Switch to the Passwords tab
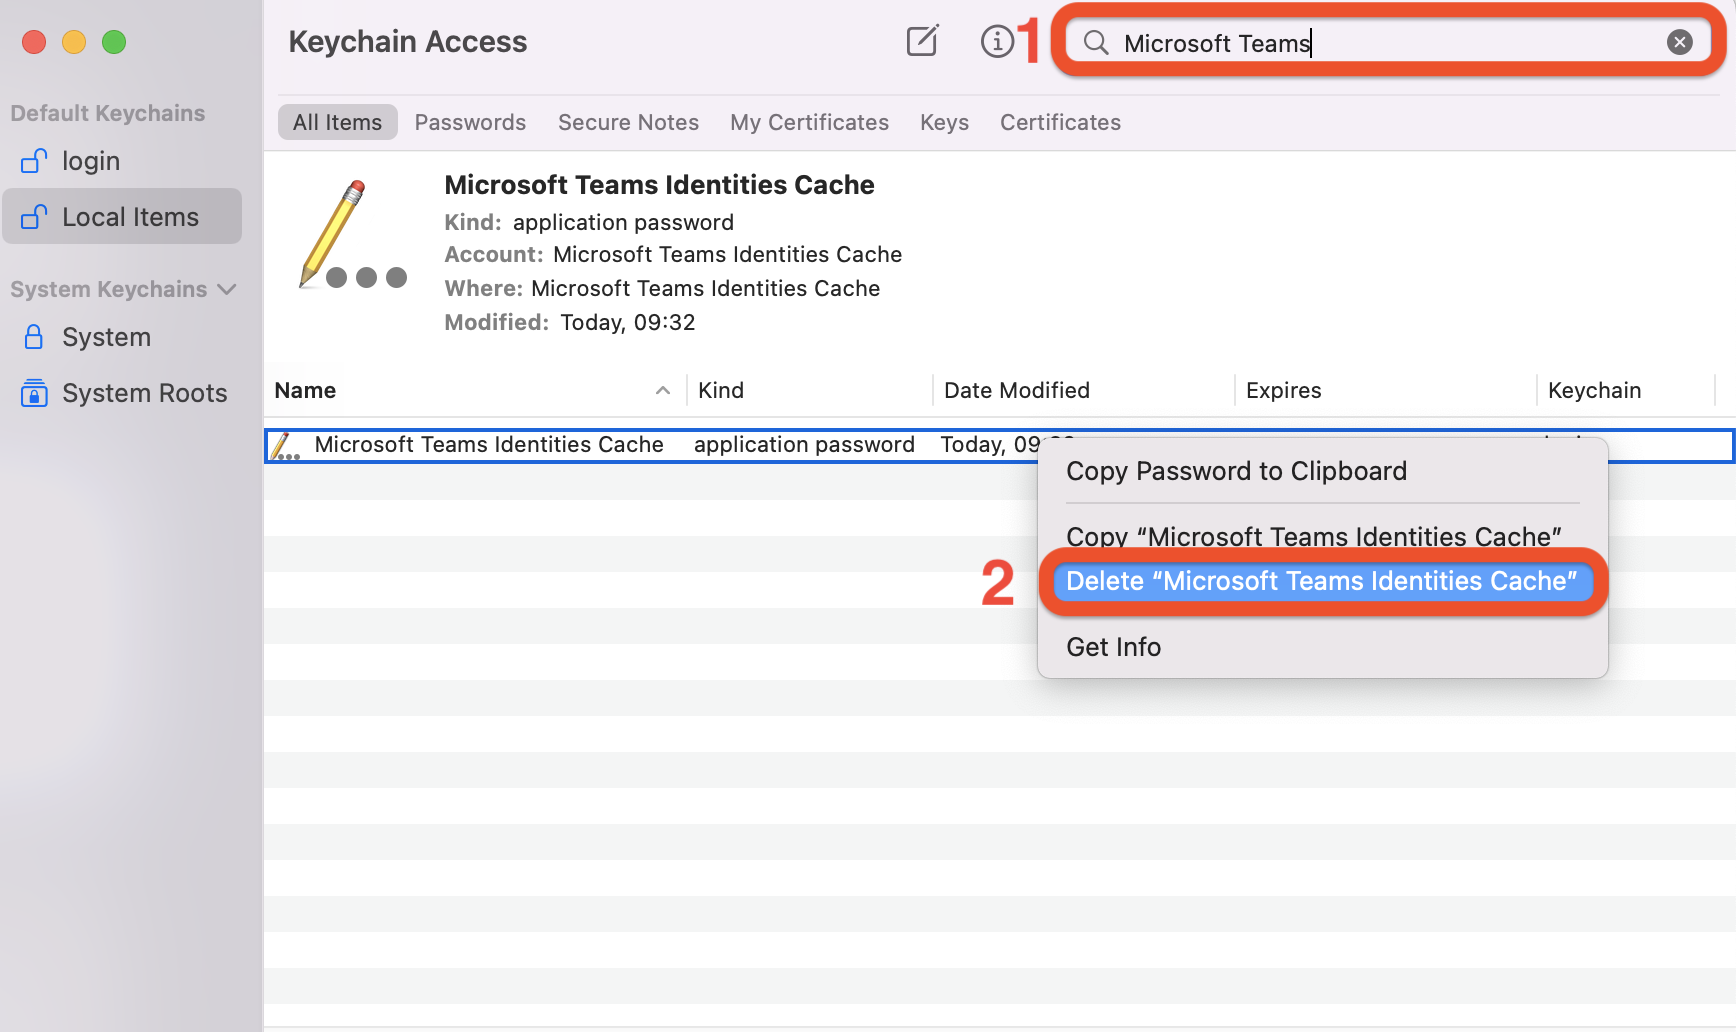The width and height of the screenshot is (1736, 1032). [x=470, y=122]
